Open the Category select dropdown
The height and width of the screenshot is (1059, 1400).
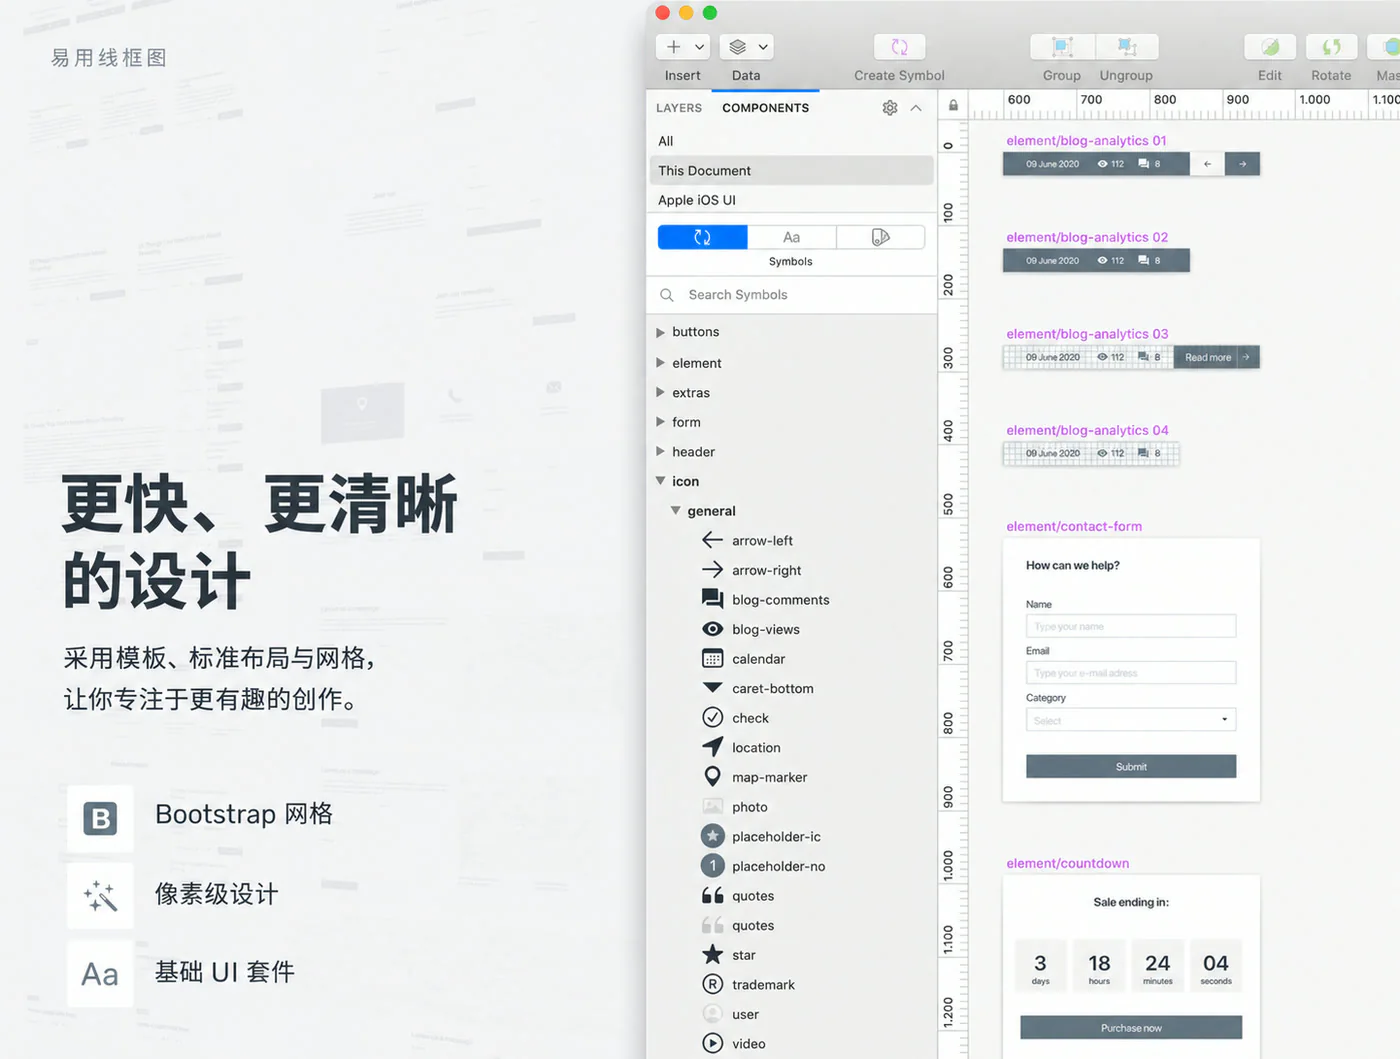1131,720
